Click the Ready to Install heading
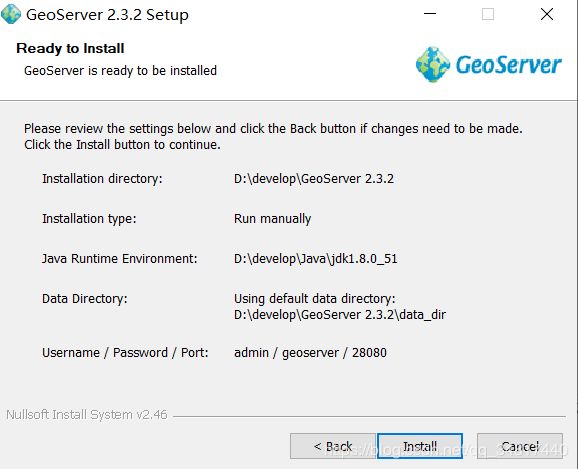 pos(70,48)
